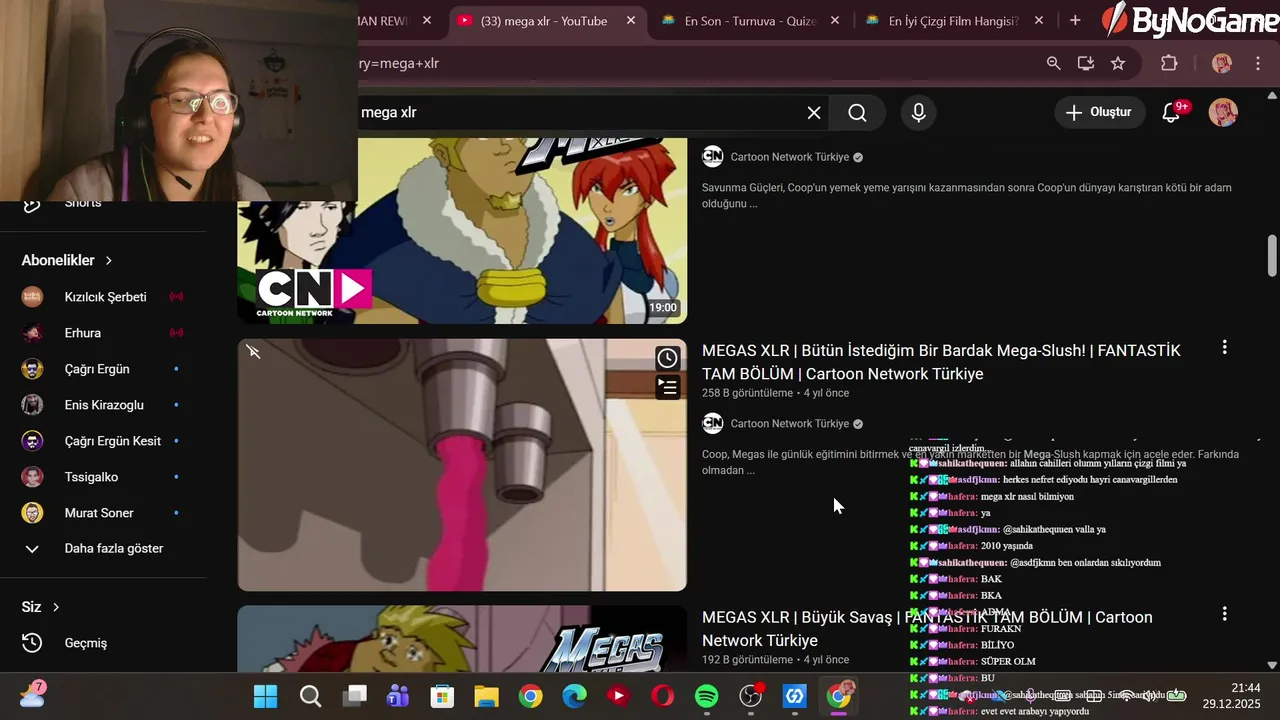Open Opera browser from taskbar

point(662,696)
